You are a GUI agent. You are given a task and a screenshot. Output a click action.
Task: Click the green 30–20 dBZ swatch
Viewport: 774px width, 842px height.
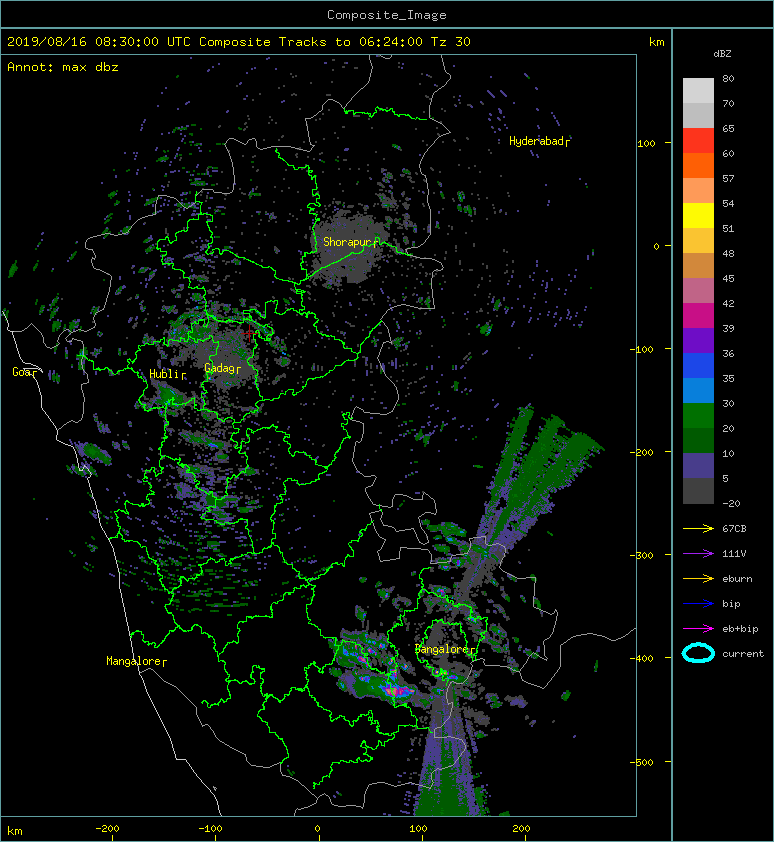(x=698, y=415)
